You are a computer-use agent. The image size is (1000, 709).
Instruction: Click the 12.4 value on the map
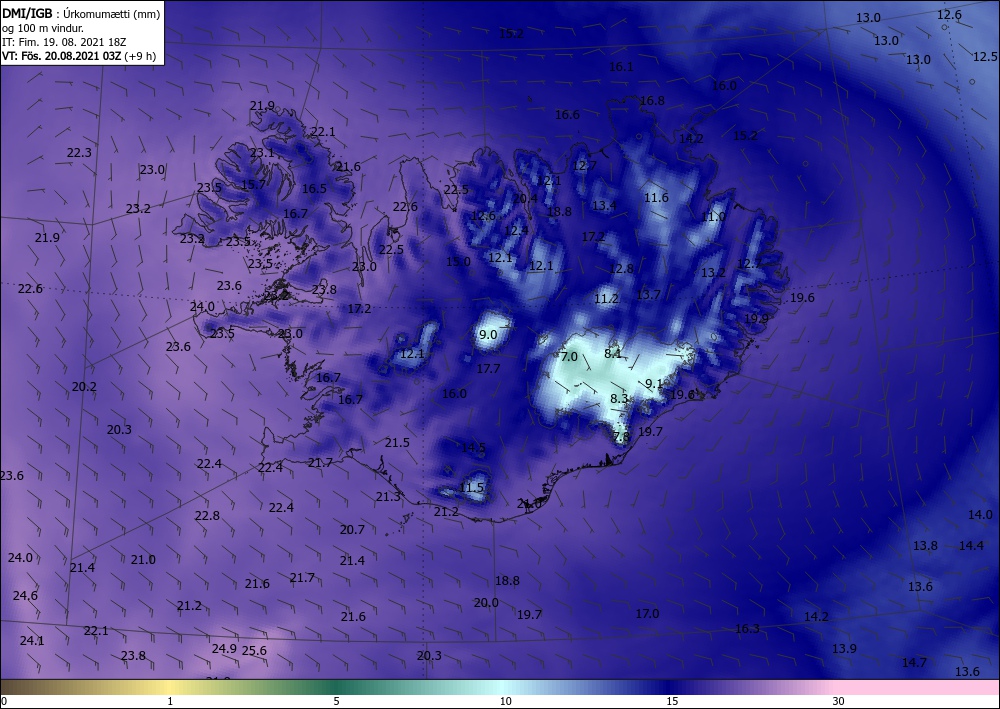click(516, 230)
